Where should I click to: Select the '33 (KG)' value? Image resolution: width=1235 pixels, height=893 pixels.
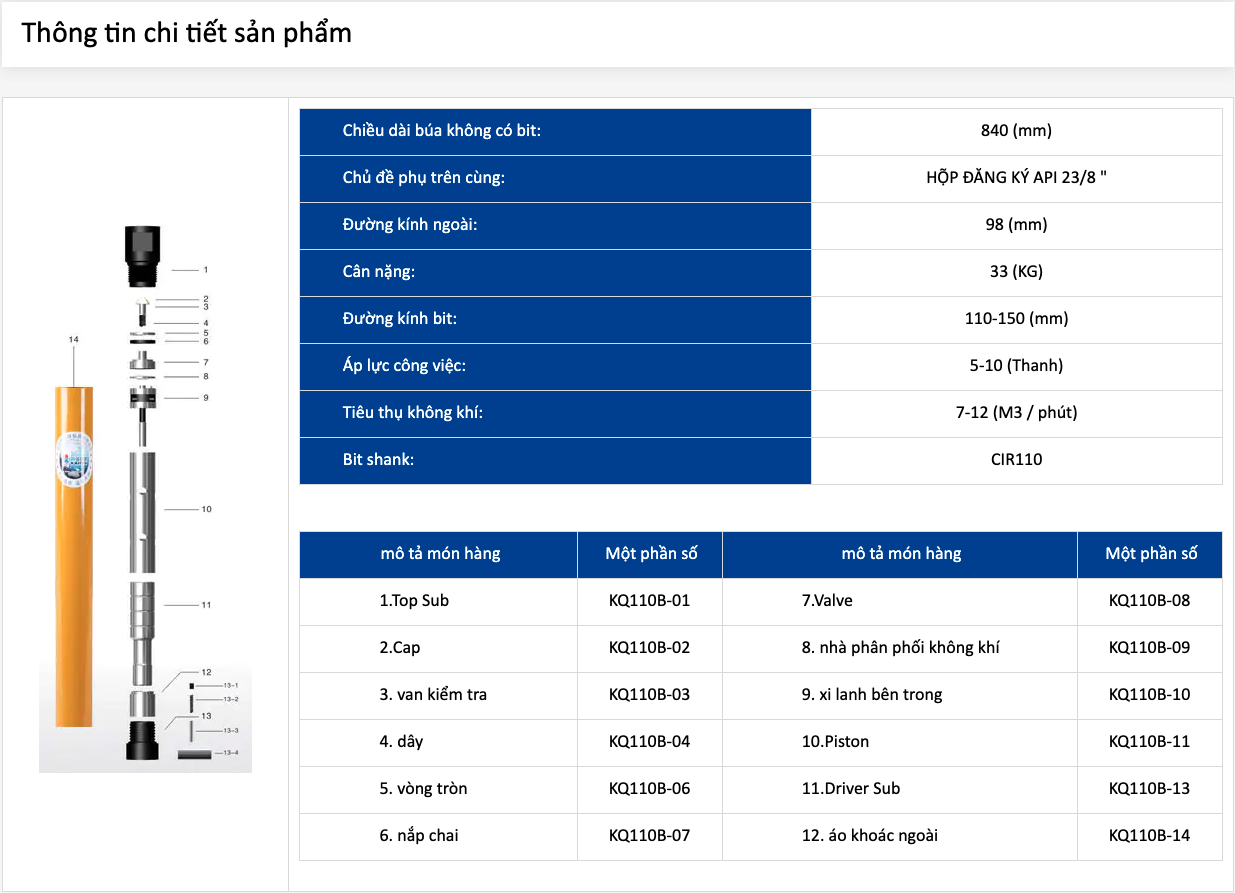1016,272
